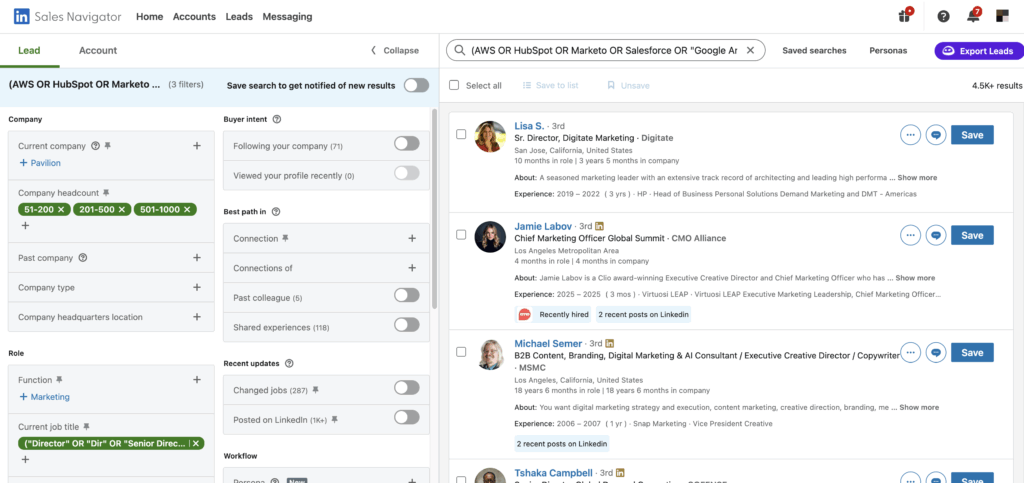
Task: Check the box for Michael Semer
Action: pos(461,352)
